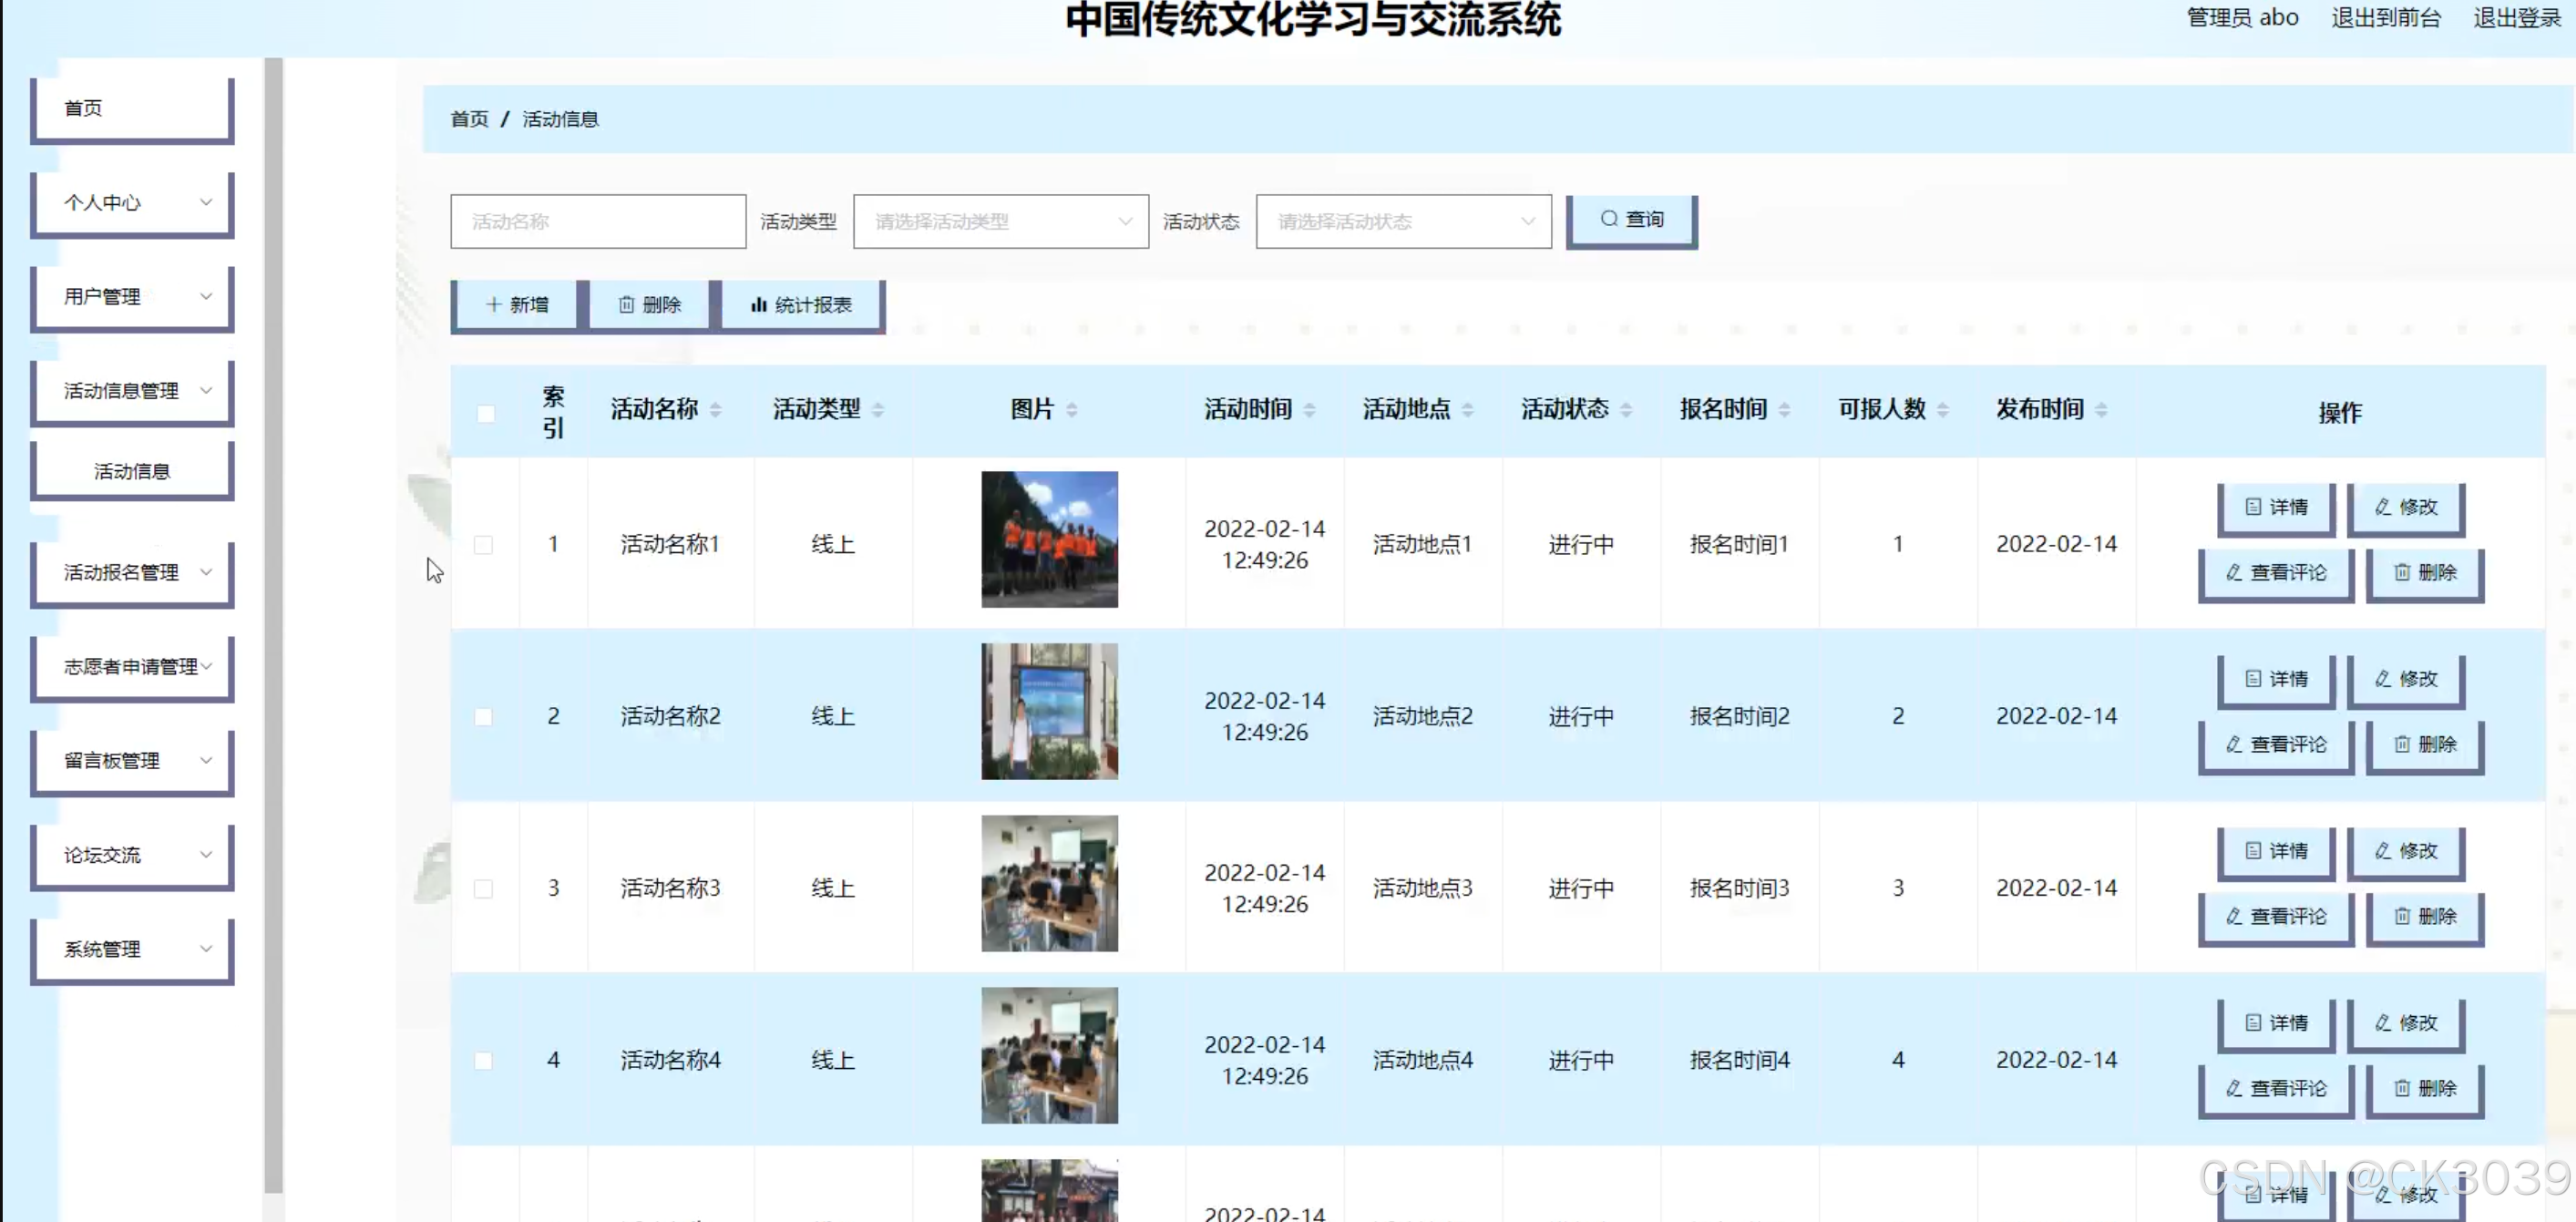Open 活动信息 submenu item in sidebar

point(133,471)
